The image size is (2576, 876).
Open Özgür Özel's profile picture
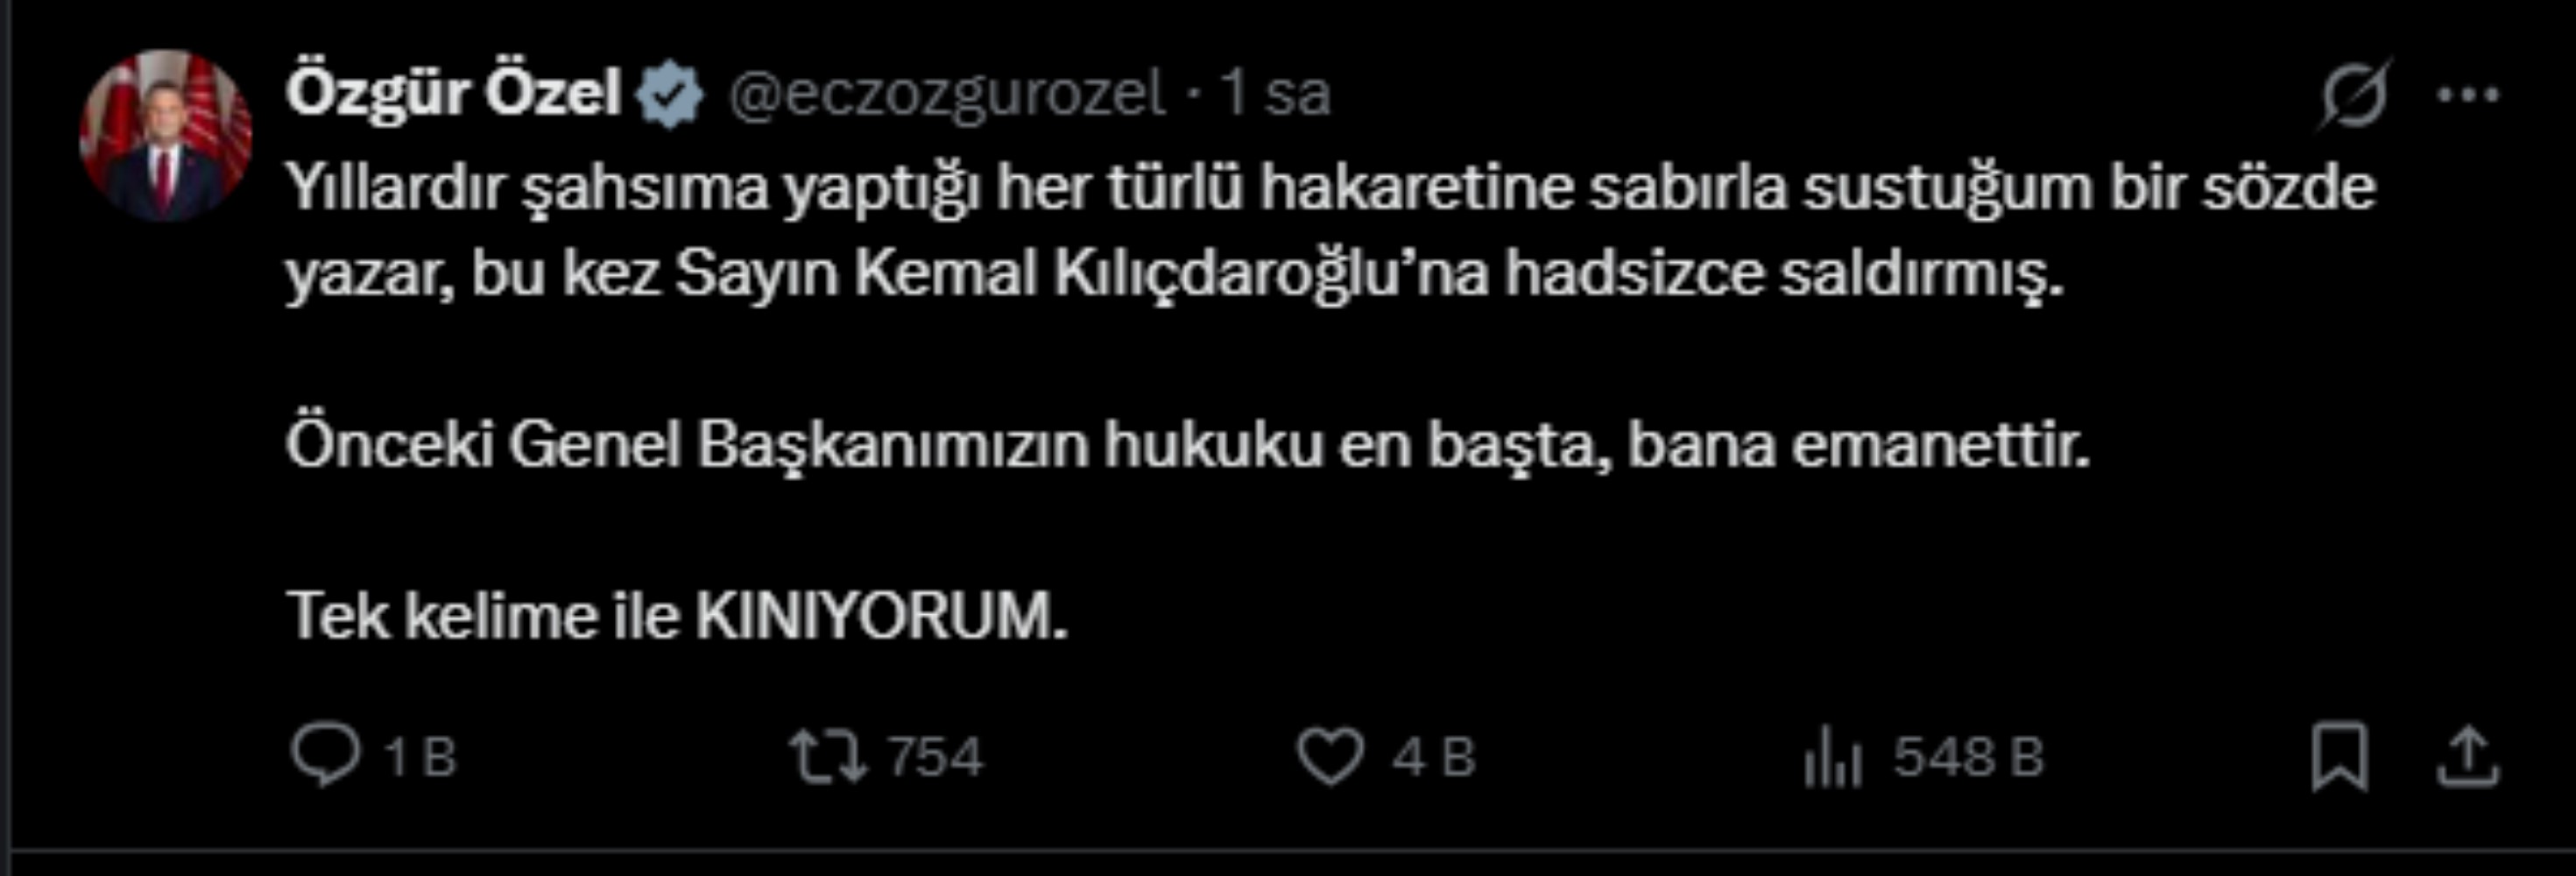pos(165,136)
